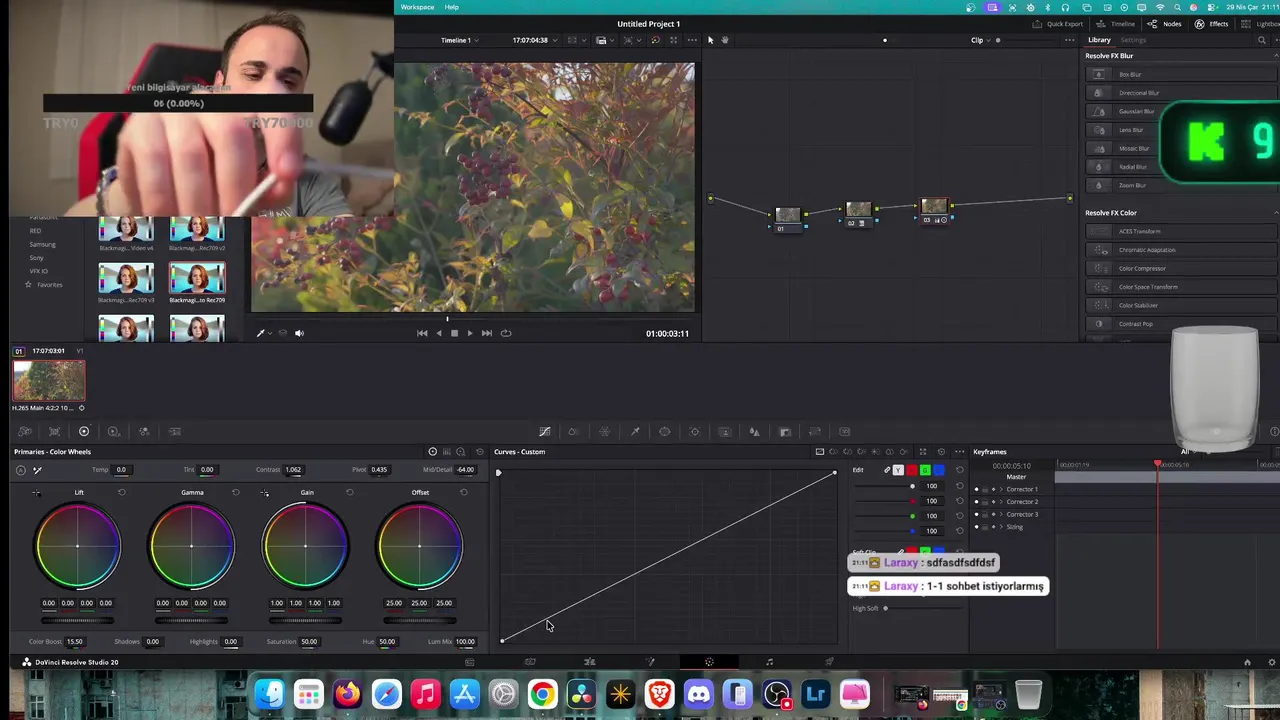The width and height of the screenshot is (1280, 720).
Task: Open the 17:07:04:38 timecode dropdown
Action: (x=533, y=40)
